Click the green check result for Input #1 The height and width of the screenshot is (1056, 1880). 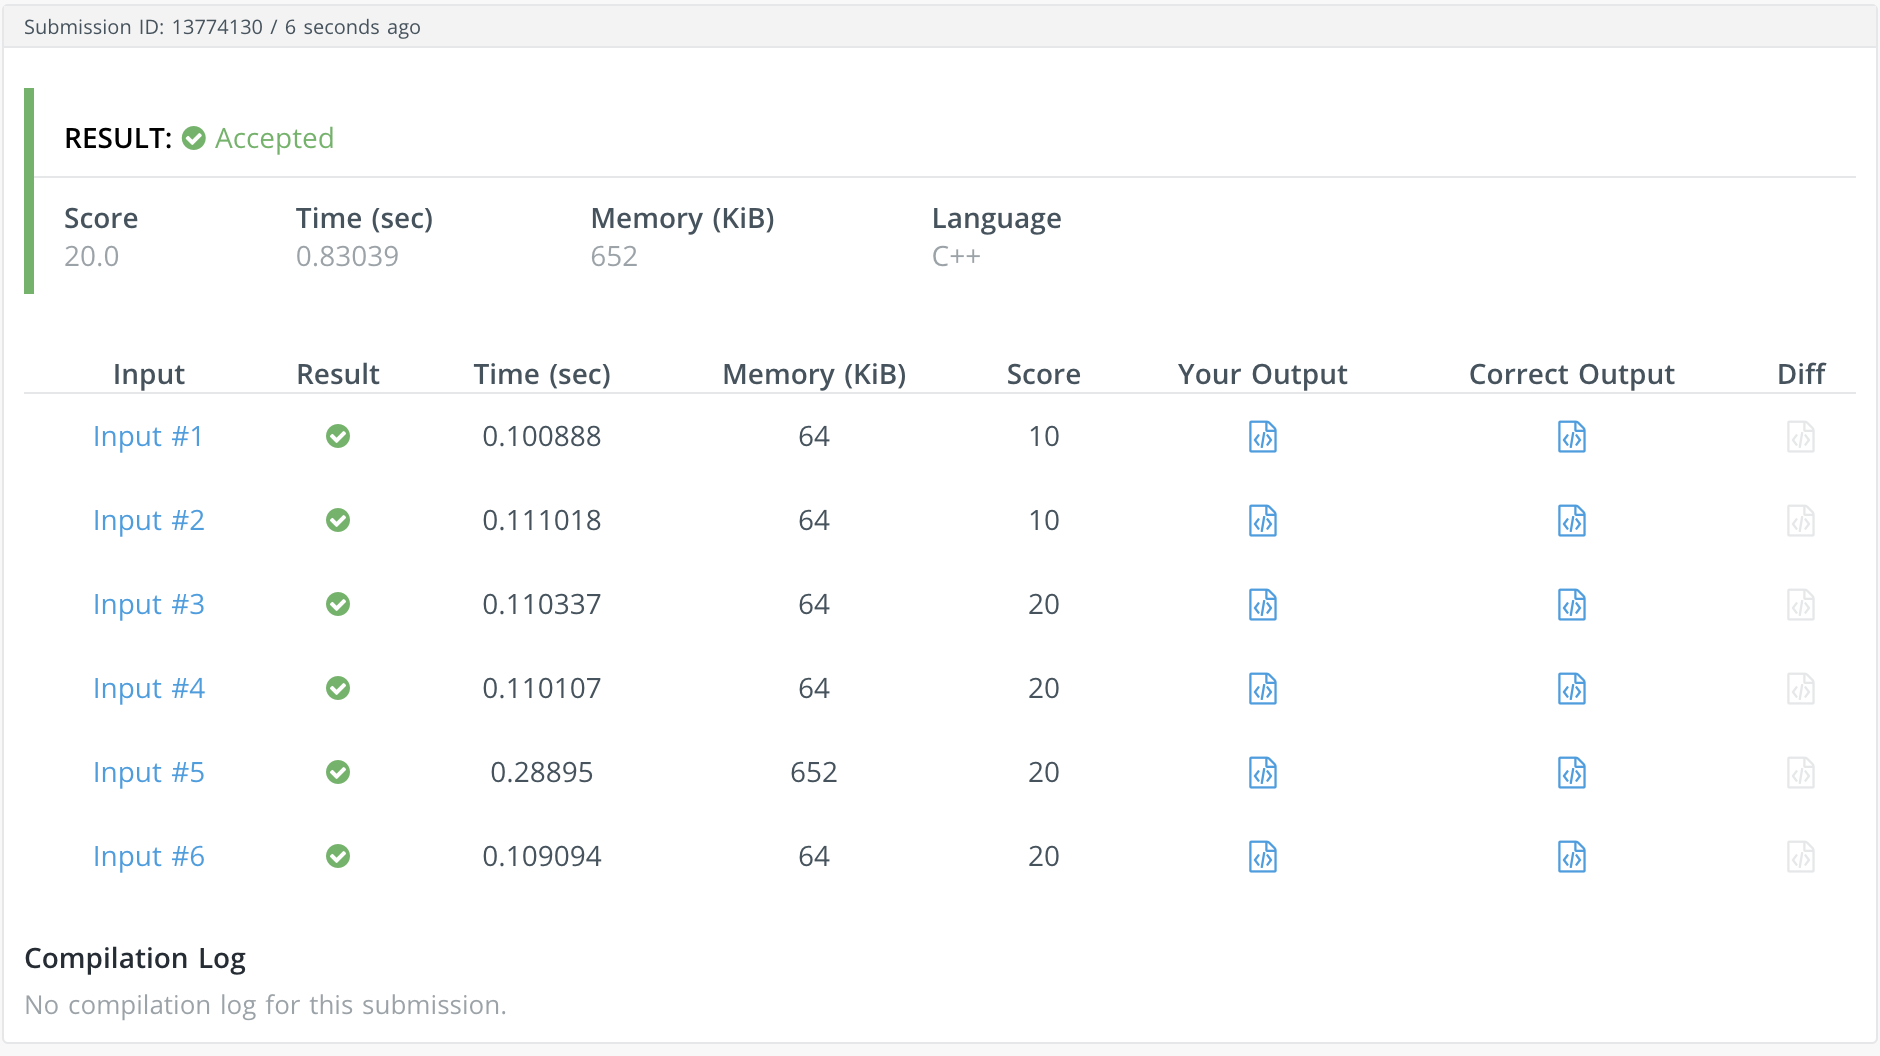click(338, 437)
